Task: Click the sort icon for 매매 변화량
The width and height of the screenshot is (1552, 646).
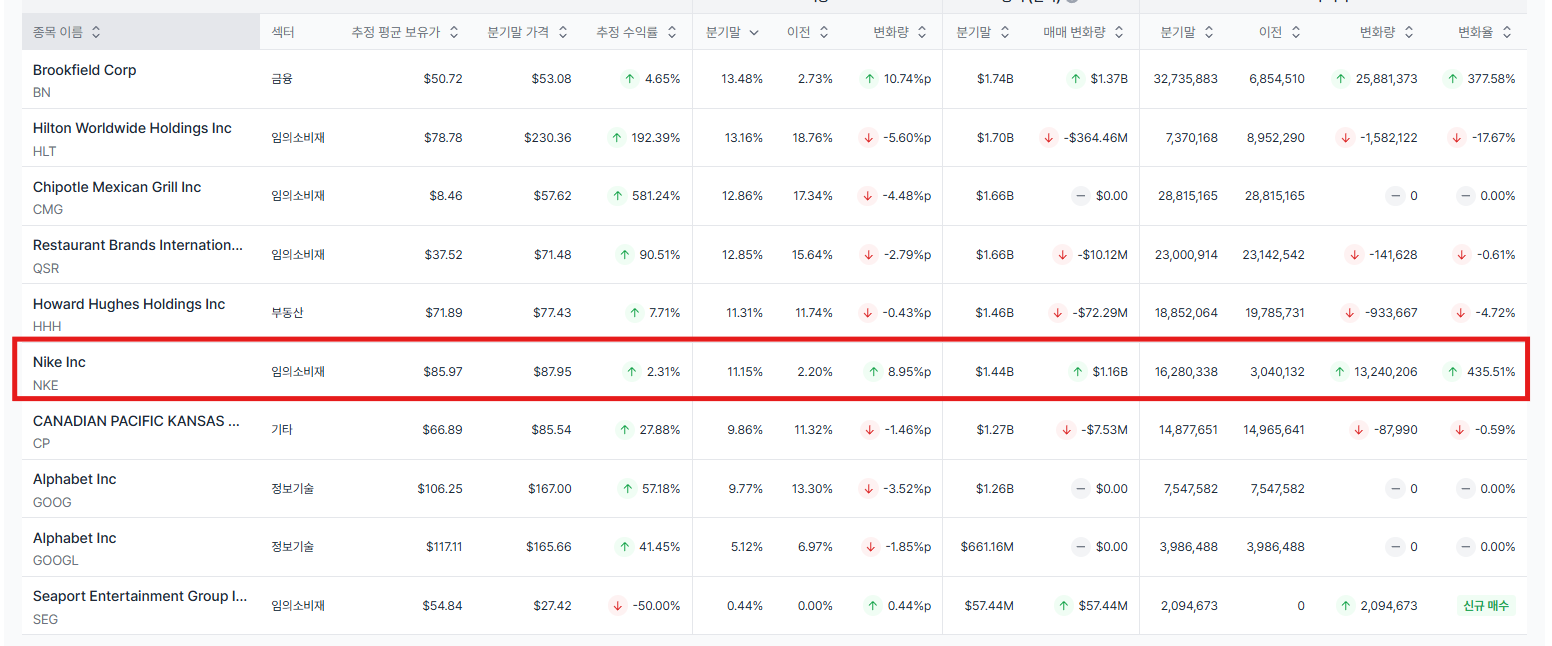Action: click(1119, 32)
